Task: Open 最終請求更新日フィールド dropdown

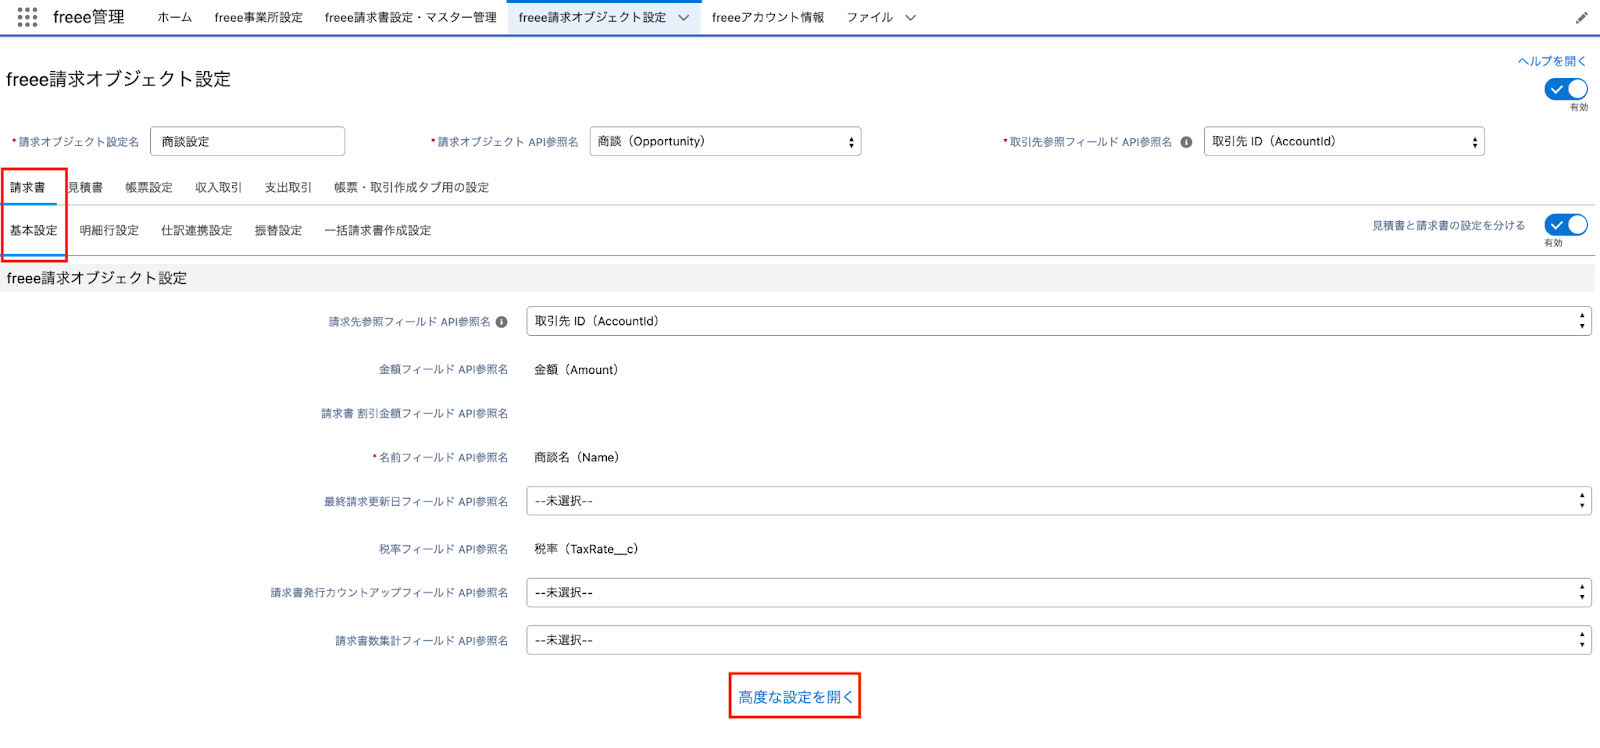Action: (x=1059, y=501)
